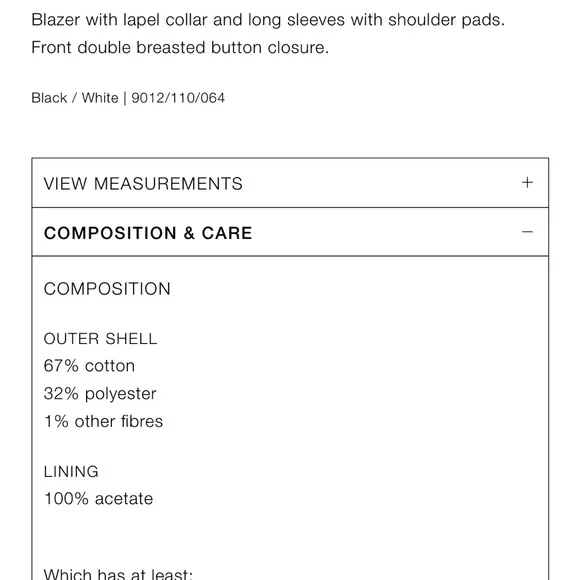Select the 67% cotton line
The width and height of the screenshot is (580, 580).
[89, 366]
